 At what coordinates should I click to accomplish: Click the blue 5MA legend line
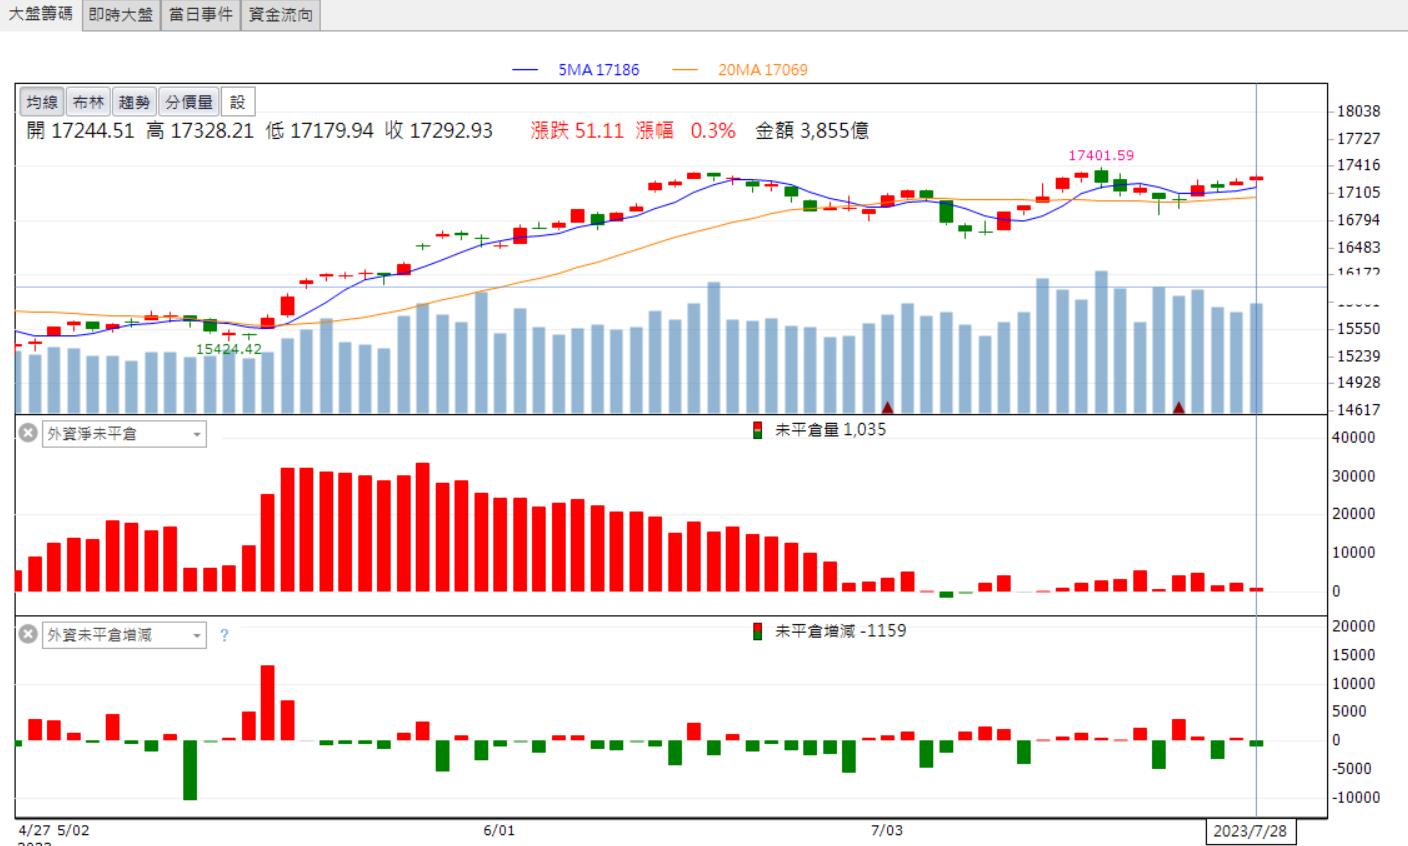tap(526, 70)
